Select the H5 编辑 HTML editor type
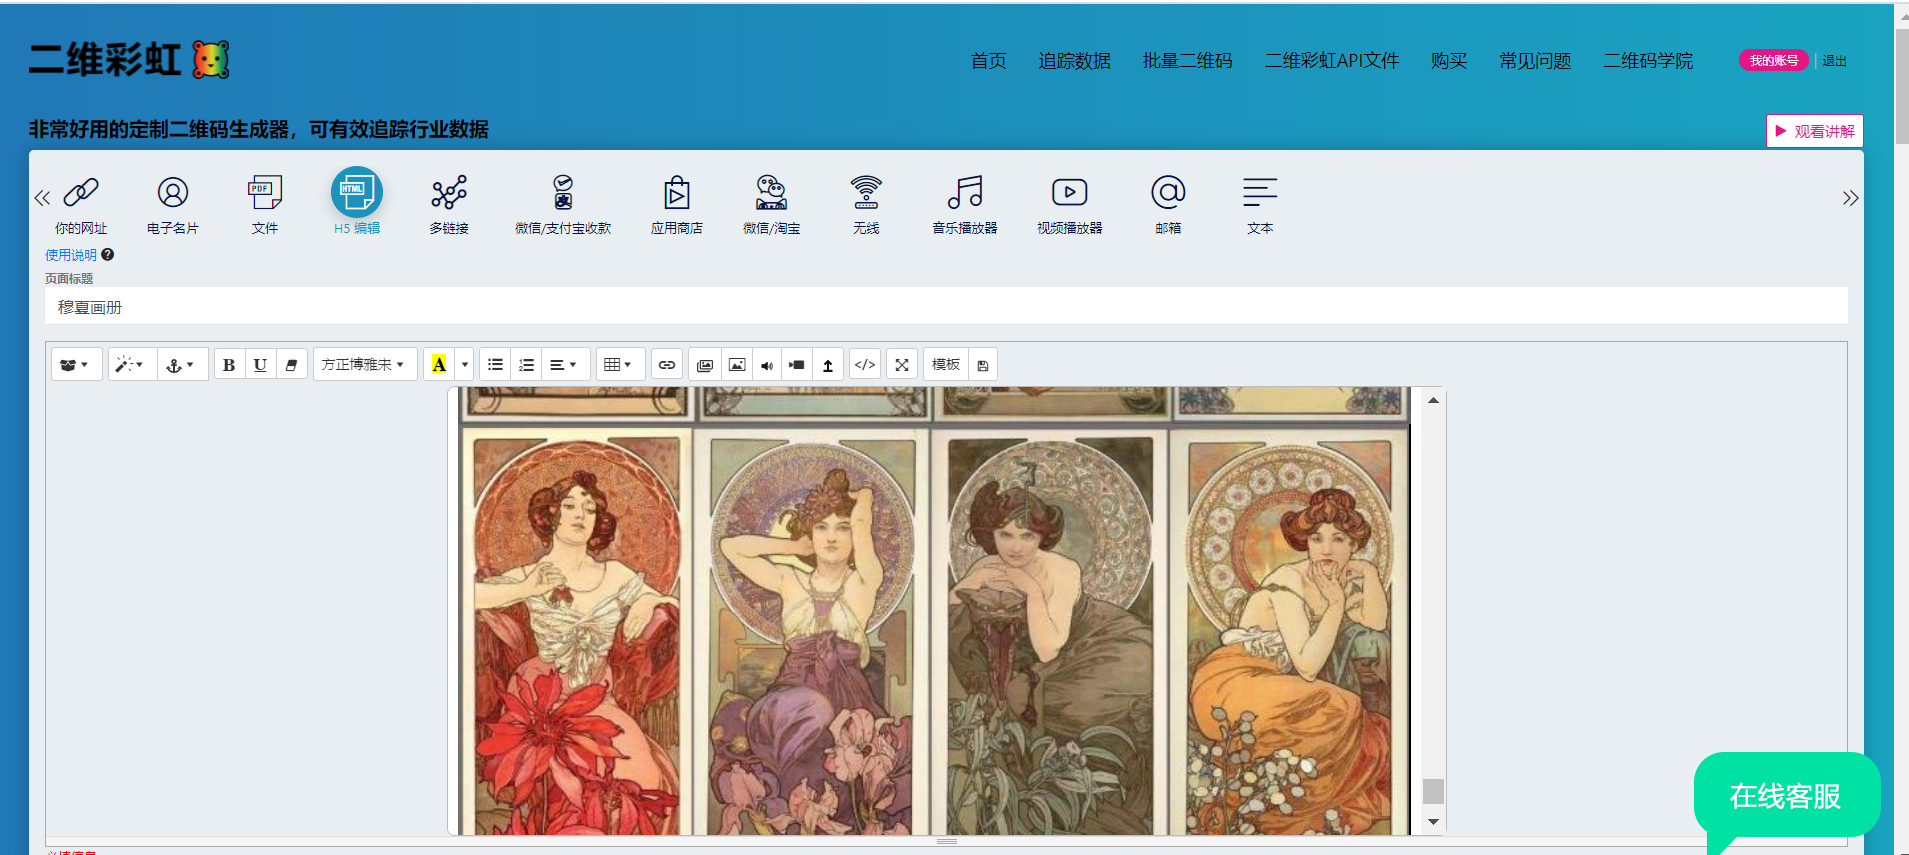The image size is (1909, 855). pos(357,202)
